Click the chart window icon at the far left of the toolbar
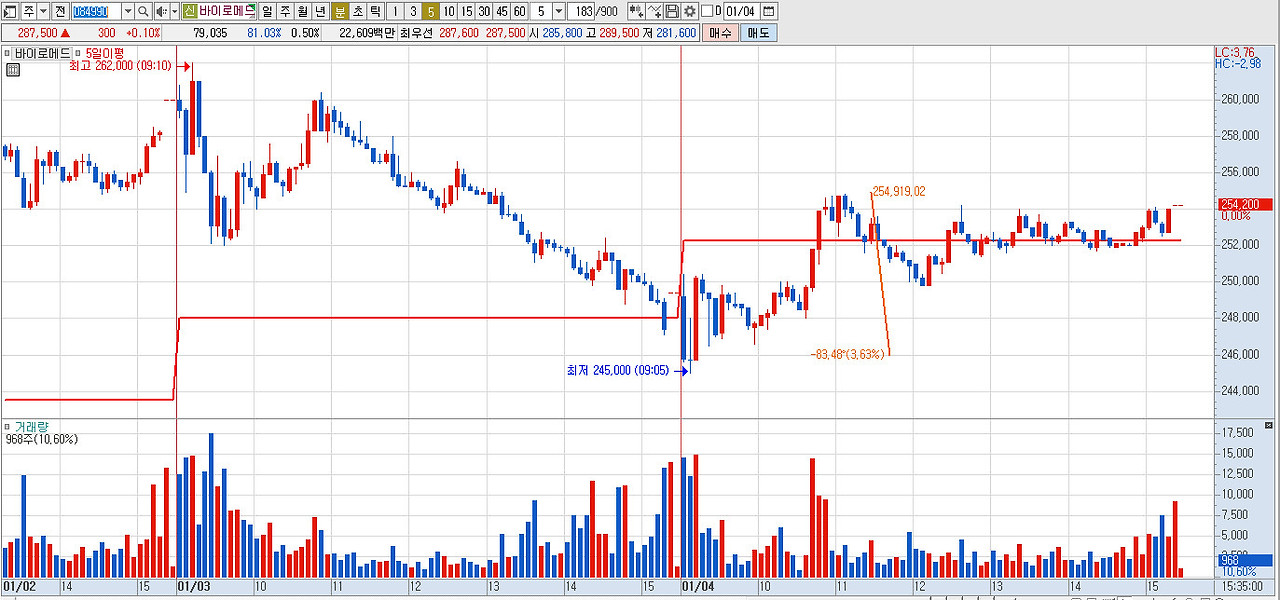1280x600 pixels. click(9, 11)
